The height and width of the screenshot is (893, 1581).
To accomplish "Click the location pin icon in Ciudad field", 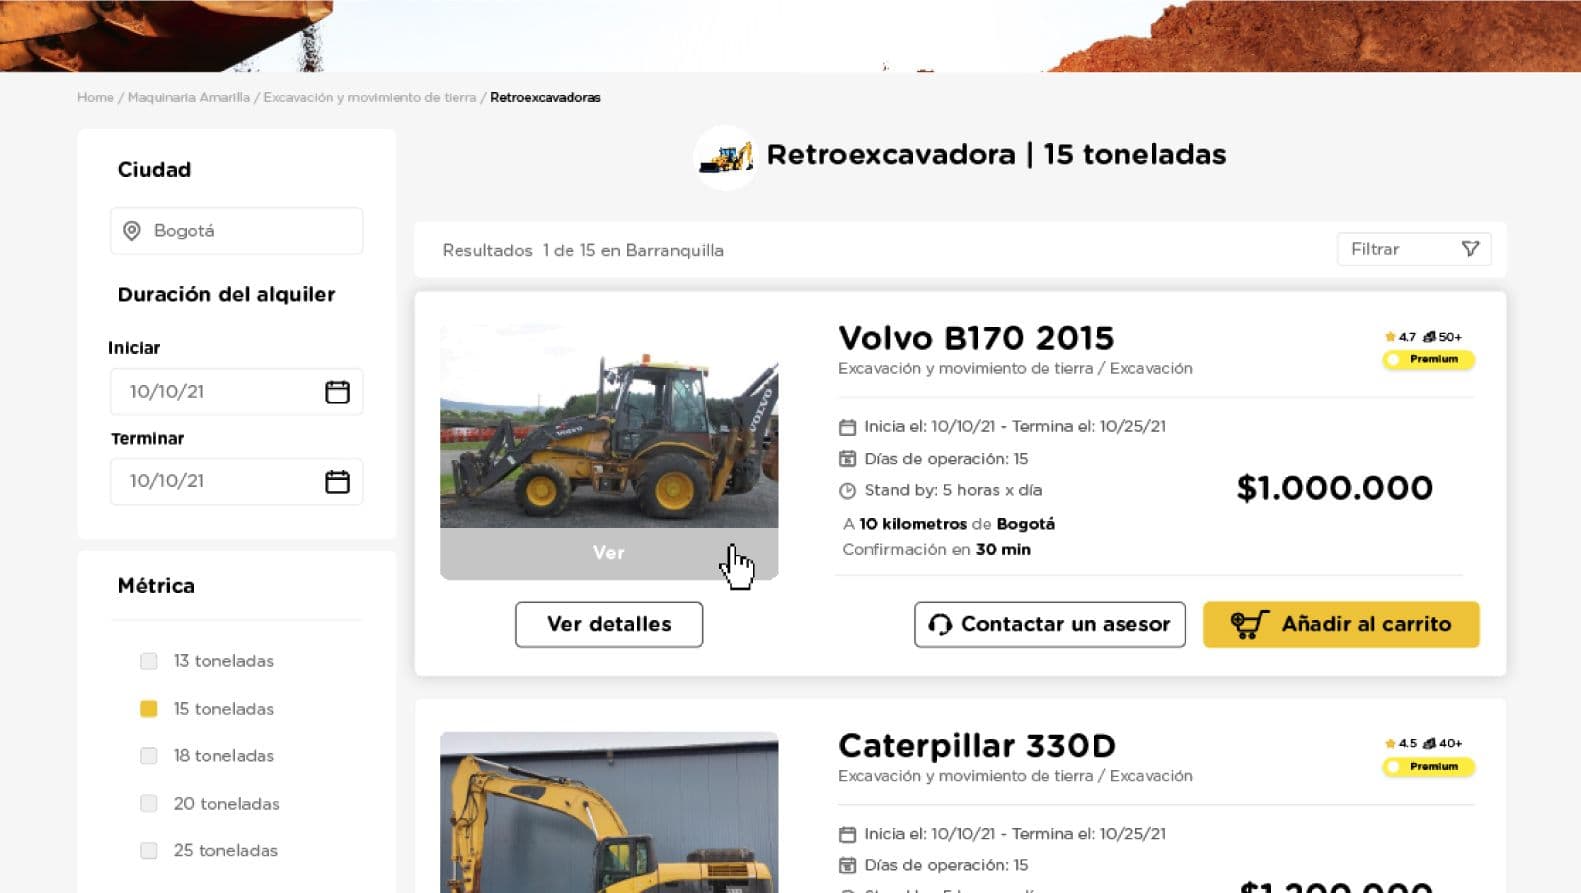I will coord(131,231).
